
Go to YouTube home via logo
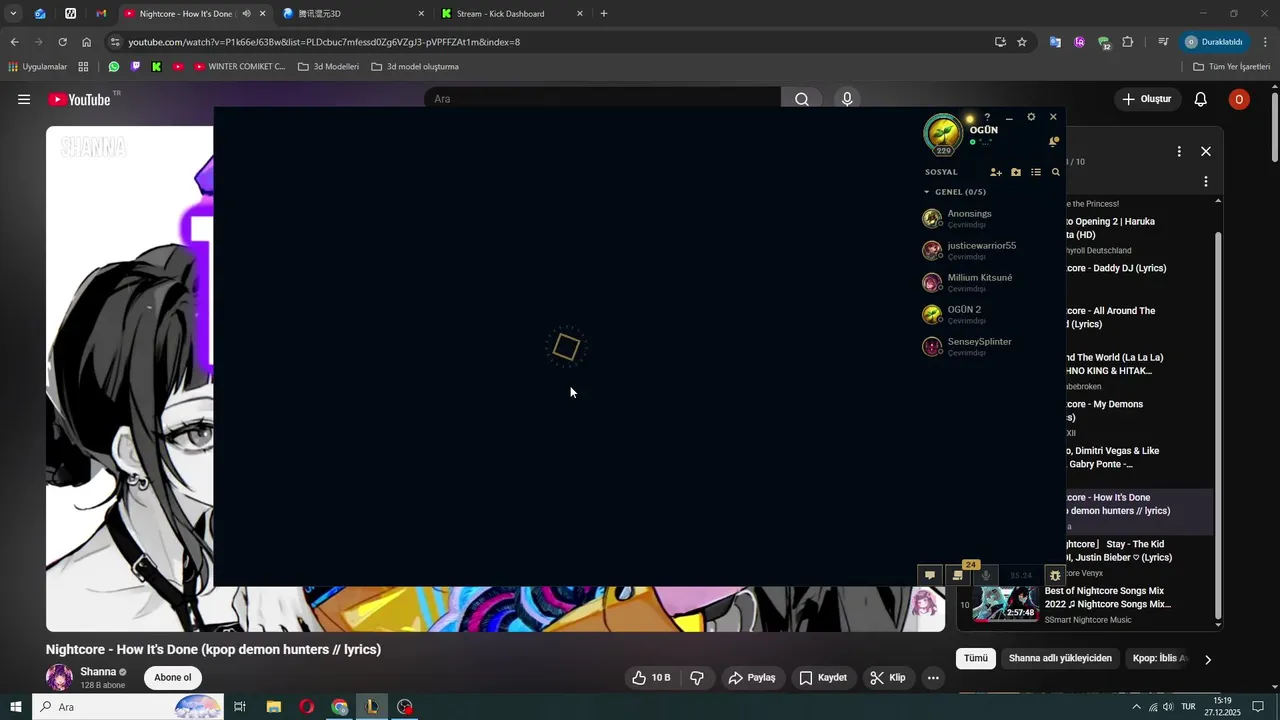click(x=80, y=99)
